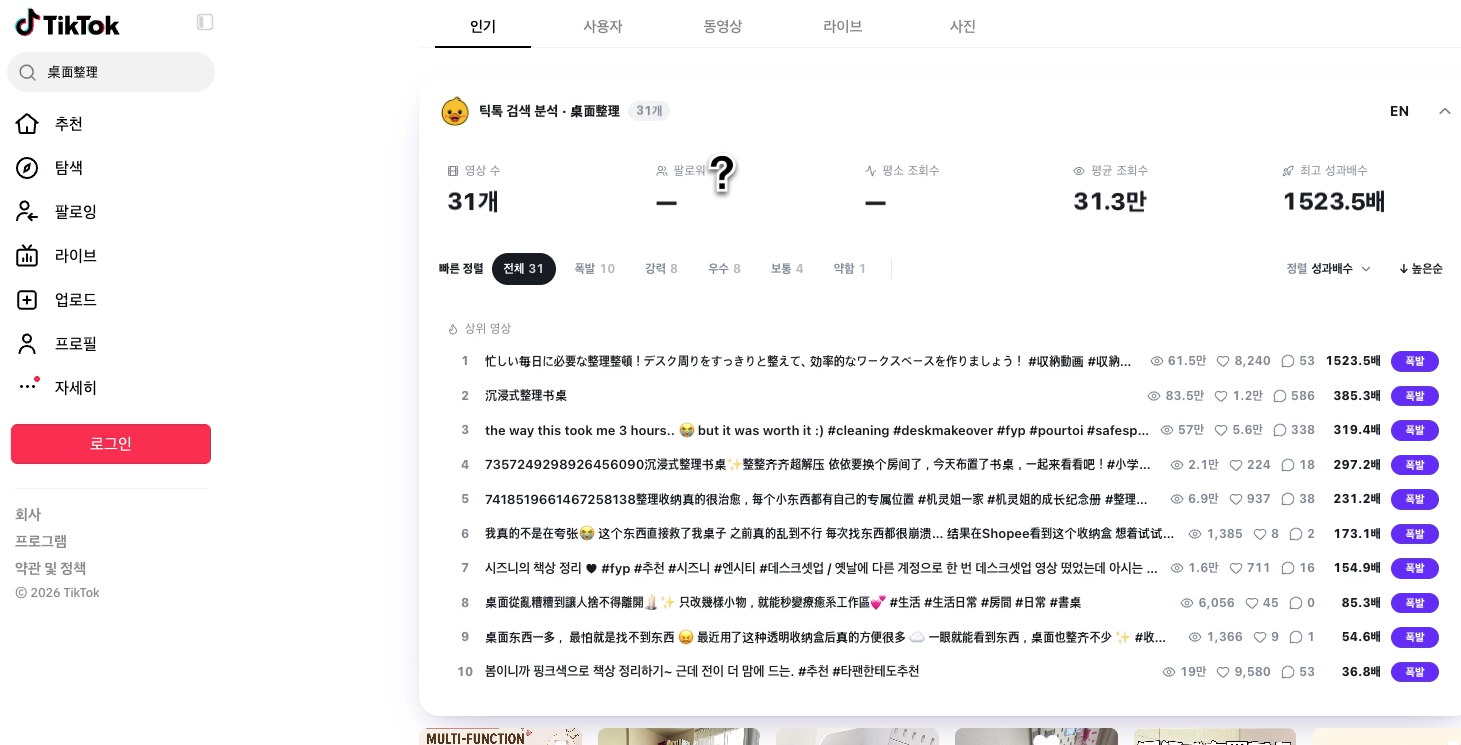This screenshot has width=1461, height=745.
Task: Select the 전체 31 filter chip
Action: coord(524,269)
